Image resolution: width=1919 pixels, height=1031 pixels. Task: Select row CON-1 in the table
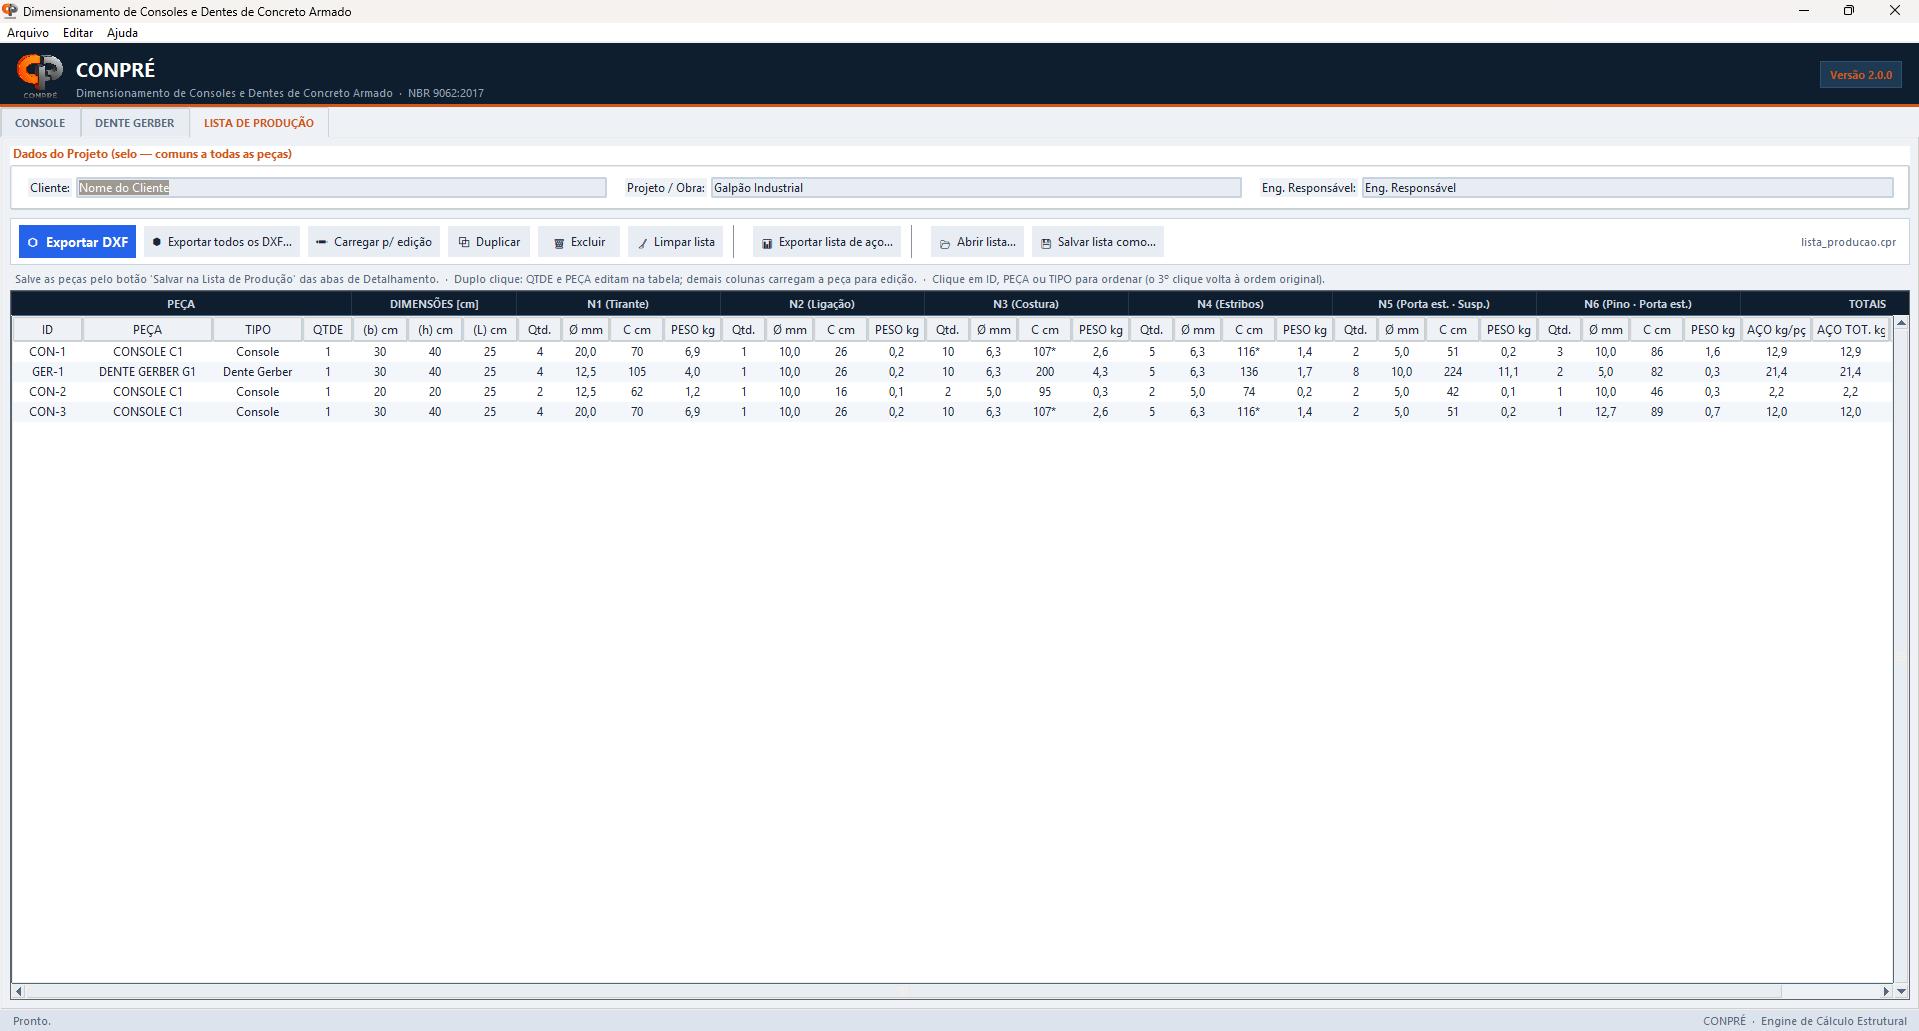951,352
